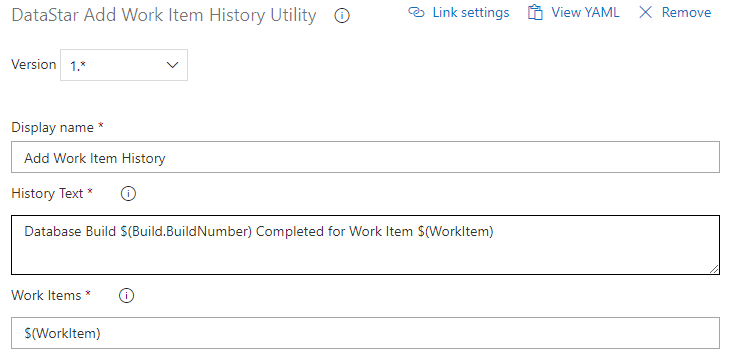Open the Version dropdown chevron
The image size is (733, 362).
(172, 65)
